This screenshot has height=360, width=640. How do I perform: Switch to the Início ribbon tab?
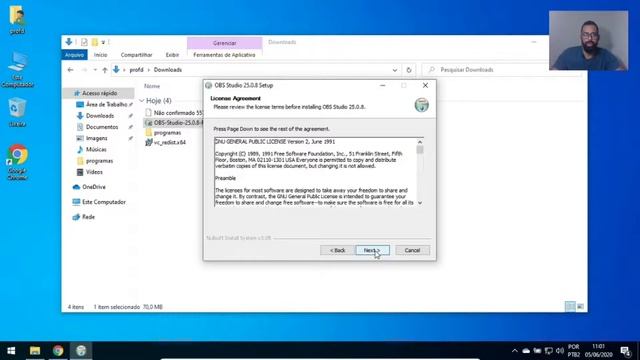[x=100, y=55]
